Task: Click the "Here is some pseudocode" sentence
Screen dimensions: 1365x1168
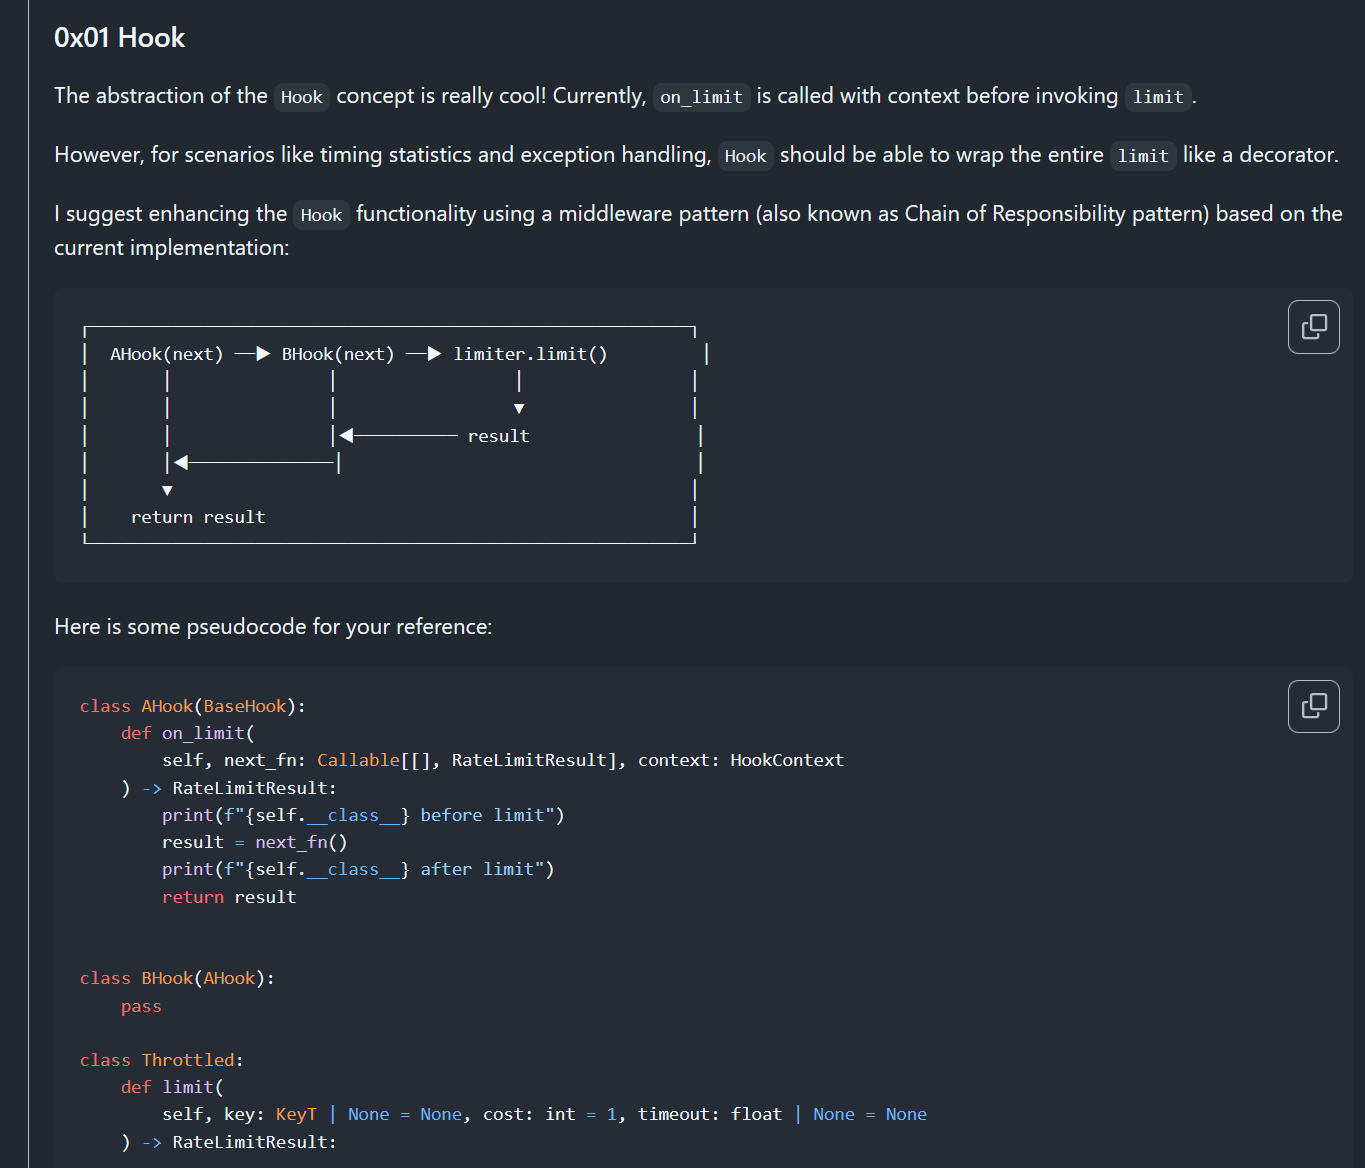Action: point(273,627)
